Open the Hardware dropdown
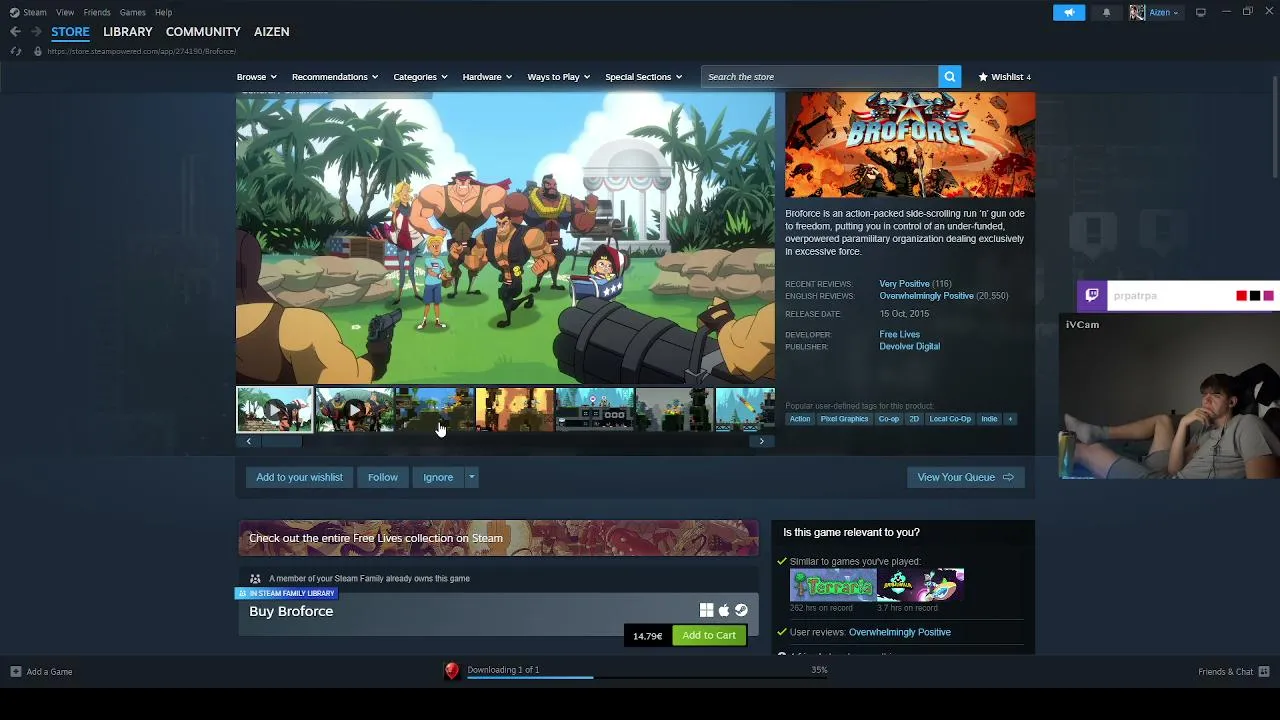Image resolution: width=1280 pixels, height=720 pixels. (x=488, y=76)
